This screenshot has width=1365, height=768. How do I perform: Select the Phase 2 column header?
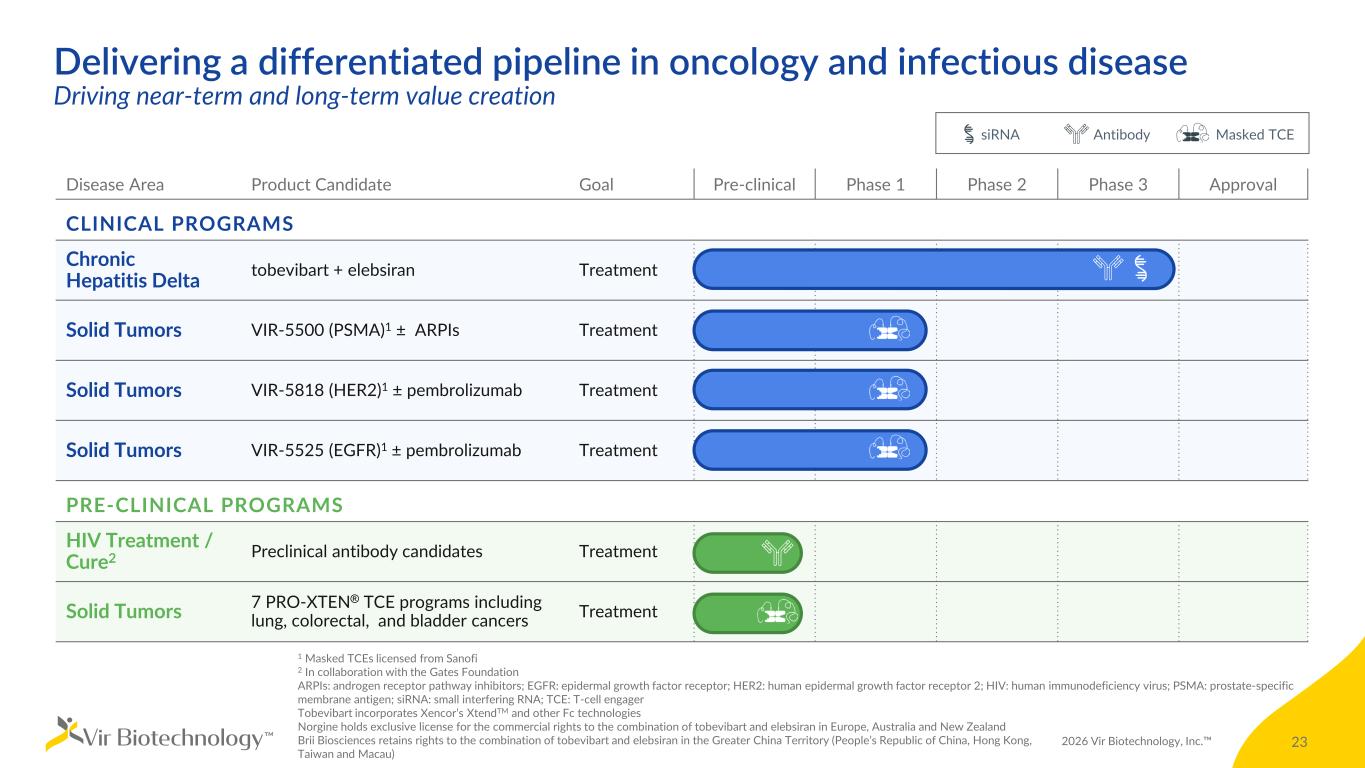point(996,185)
